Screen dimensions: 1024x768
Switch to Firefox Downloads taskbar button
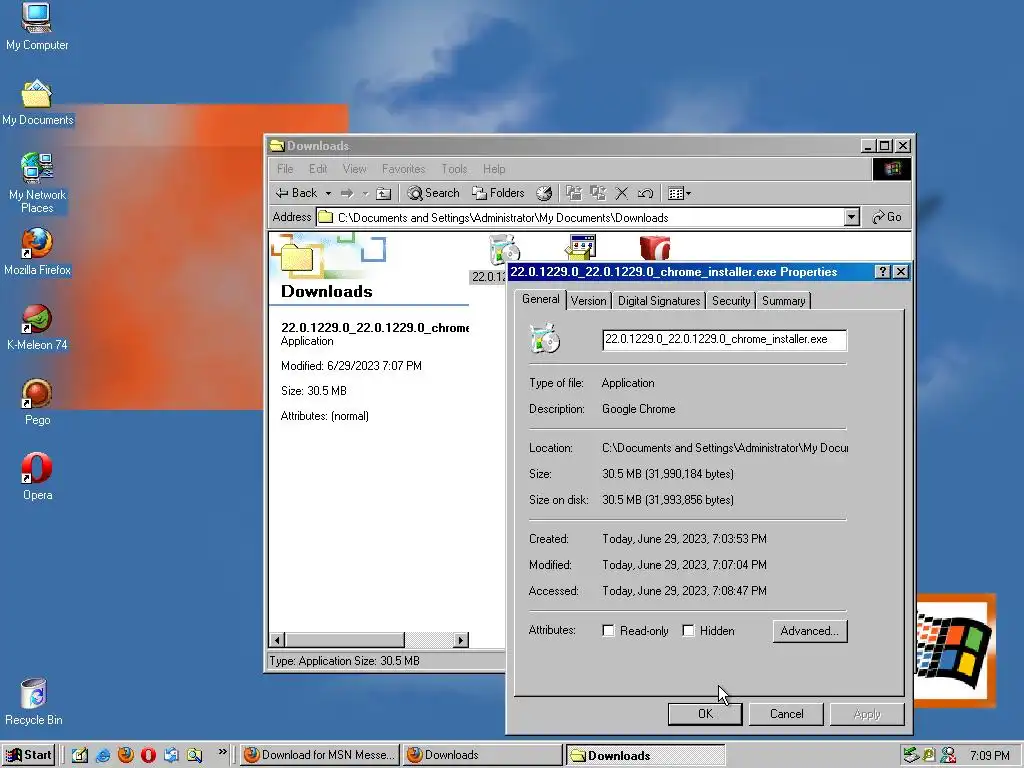coord(482,755)
